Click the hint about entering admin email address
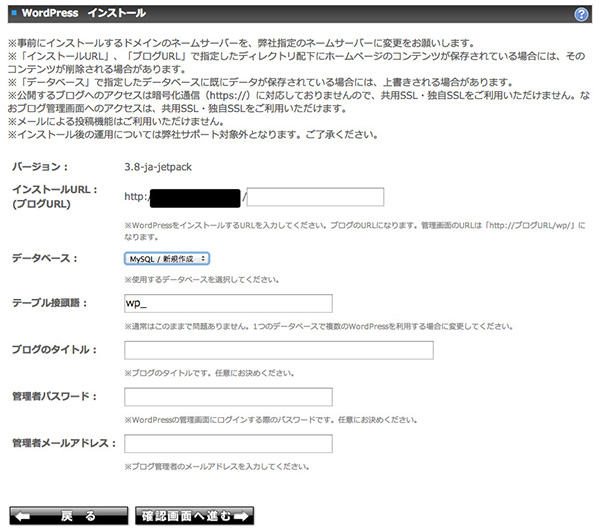The image size is (600, 532). click(x=217, y=467)
